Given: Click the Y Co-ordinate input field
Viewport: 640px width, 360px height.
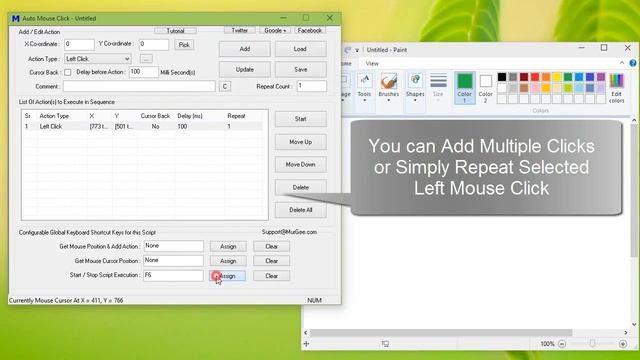Looking at the screenshot, I should tap(154, 44).
